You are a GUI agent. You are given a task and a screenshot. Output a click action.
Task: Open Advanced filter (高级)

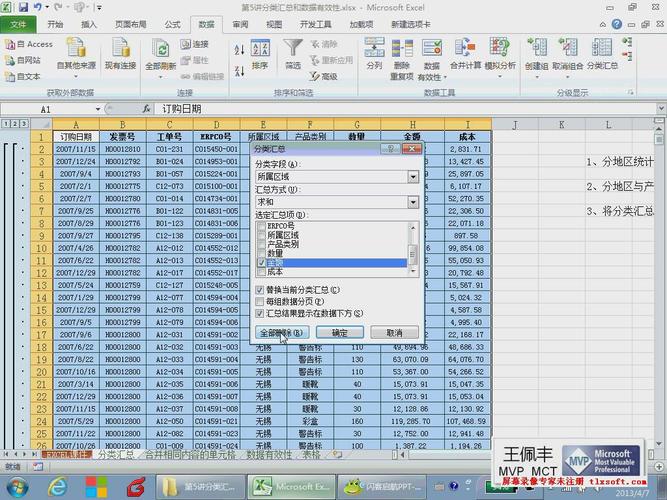pyautogui.click(x=324, y=77)
